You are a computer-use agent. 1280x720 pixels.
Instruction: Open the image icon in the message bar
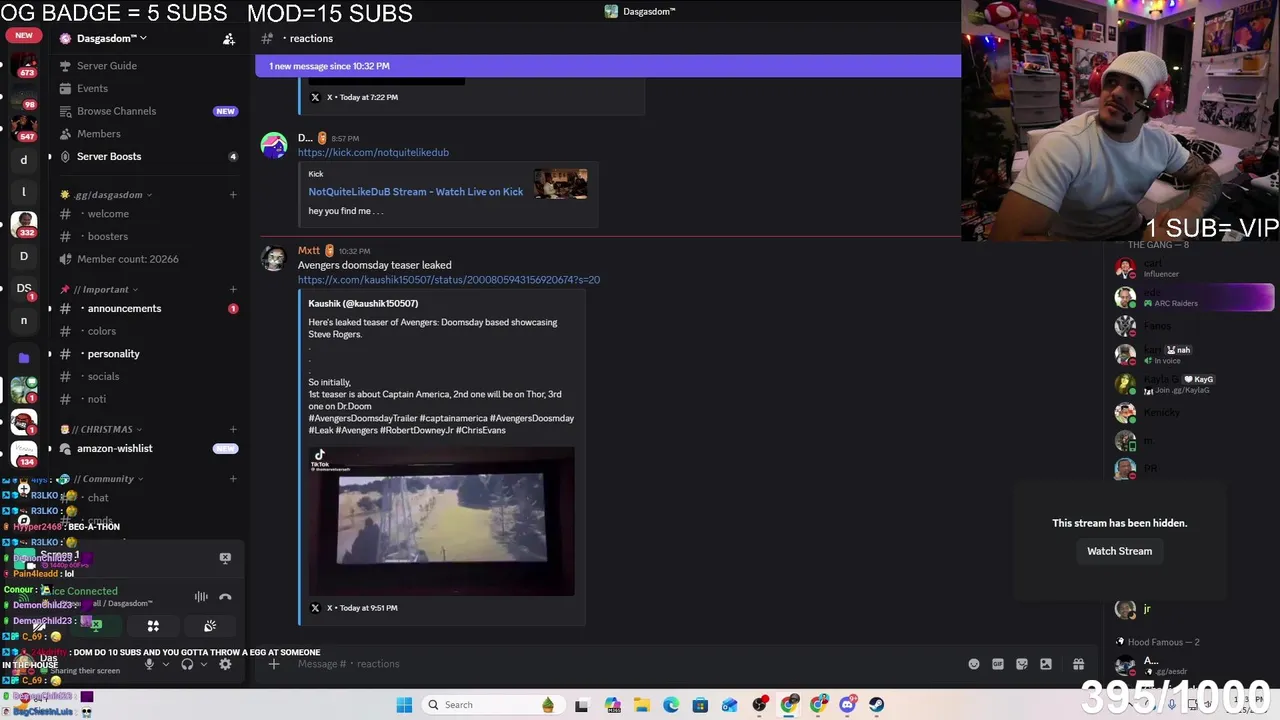pyautogui.click(x=1046, y=664)
